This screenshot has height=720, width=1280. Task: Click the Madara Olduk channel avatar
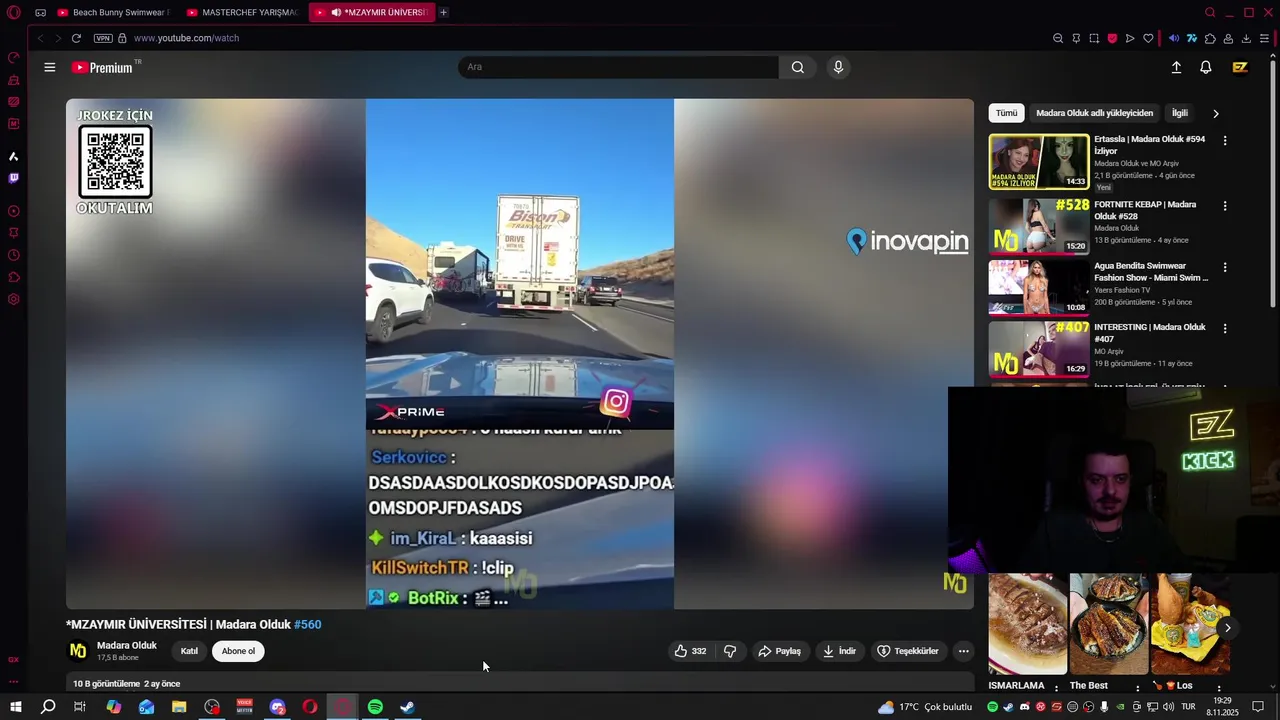tap(78, 651)
